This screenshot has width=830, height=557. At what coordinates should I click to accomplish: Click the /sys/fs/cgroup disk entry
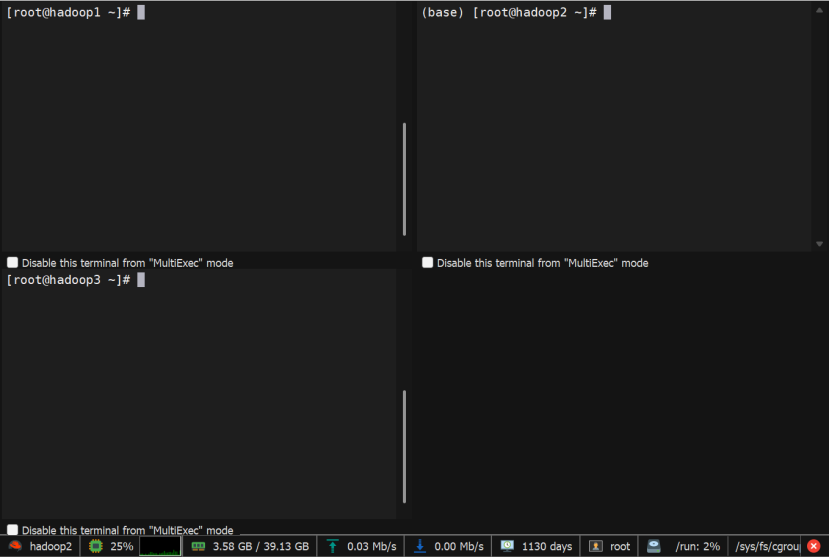768,546
